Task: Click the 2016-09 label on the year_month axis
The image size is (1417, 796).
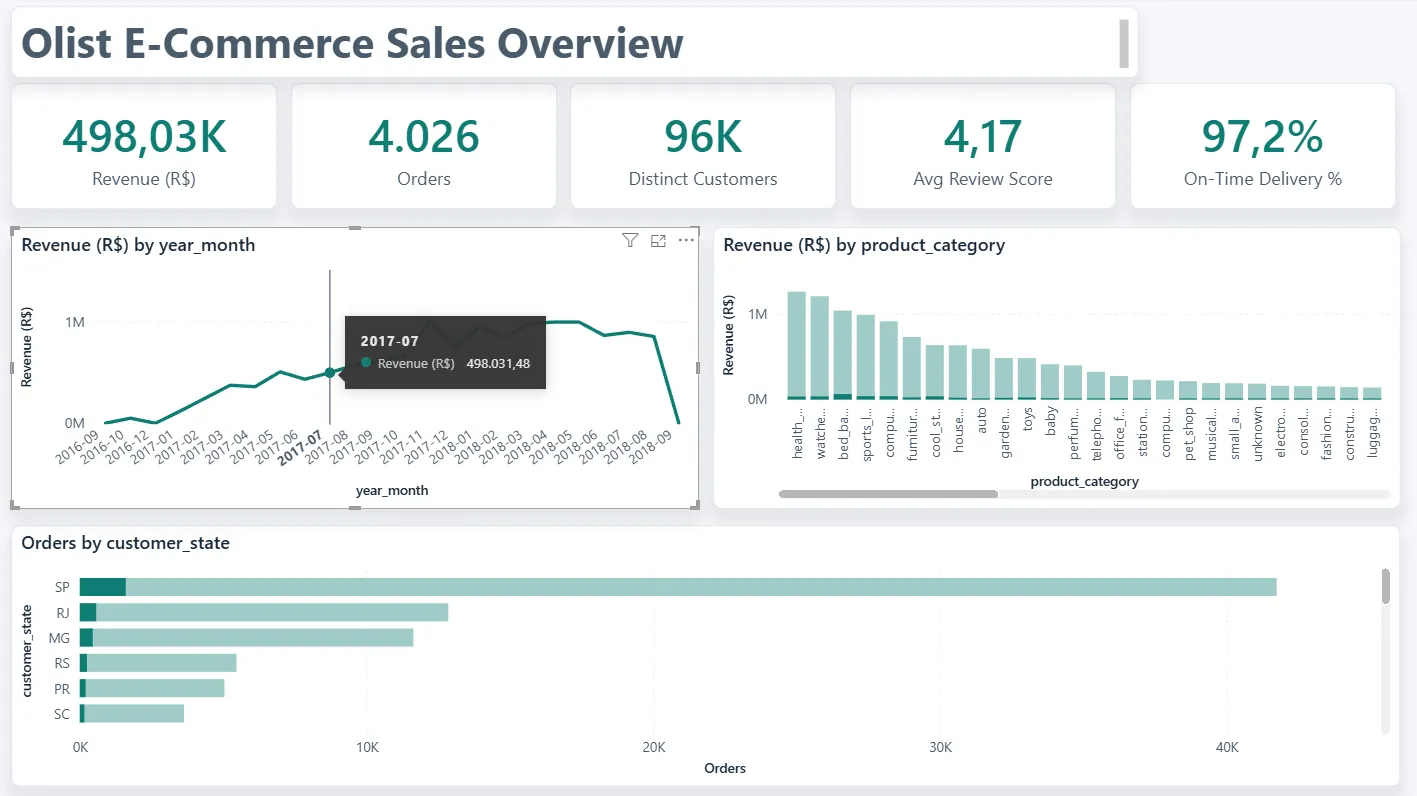Action: click(78, 448)
